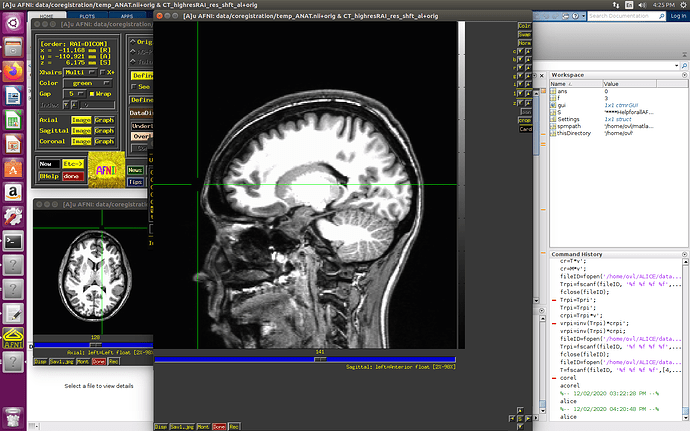Click the AFNI logo in controller window
690x431 pixels.
click(x=106, y=170)
